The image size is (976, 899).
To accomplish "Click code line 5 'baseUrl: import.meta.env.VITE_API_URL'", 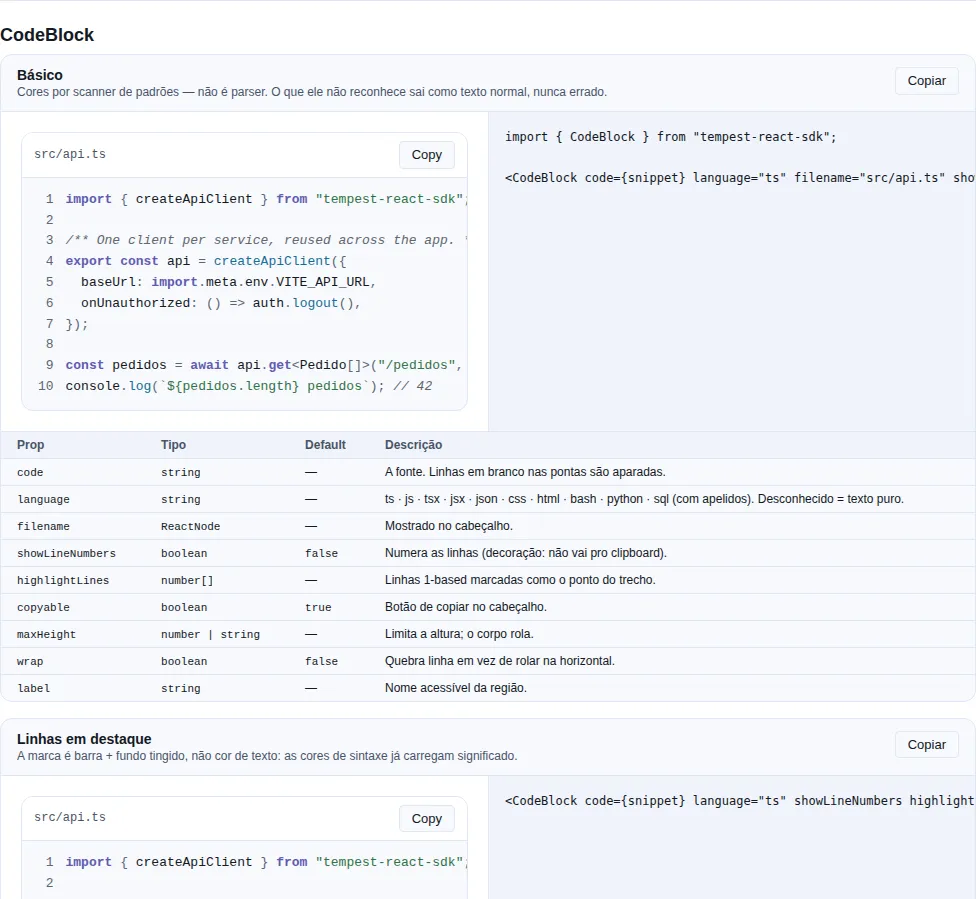I will pos(228,282).
